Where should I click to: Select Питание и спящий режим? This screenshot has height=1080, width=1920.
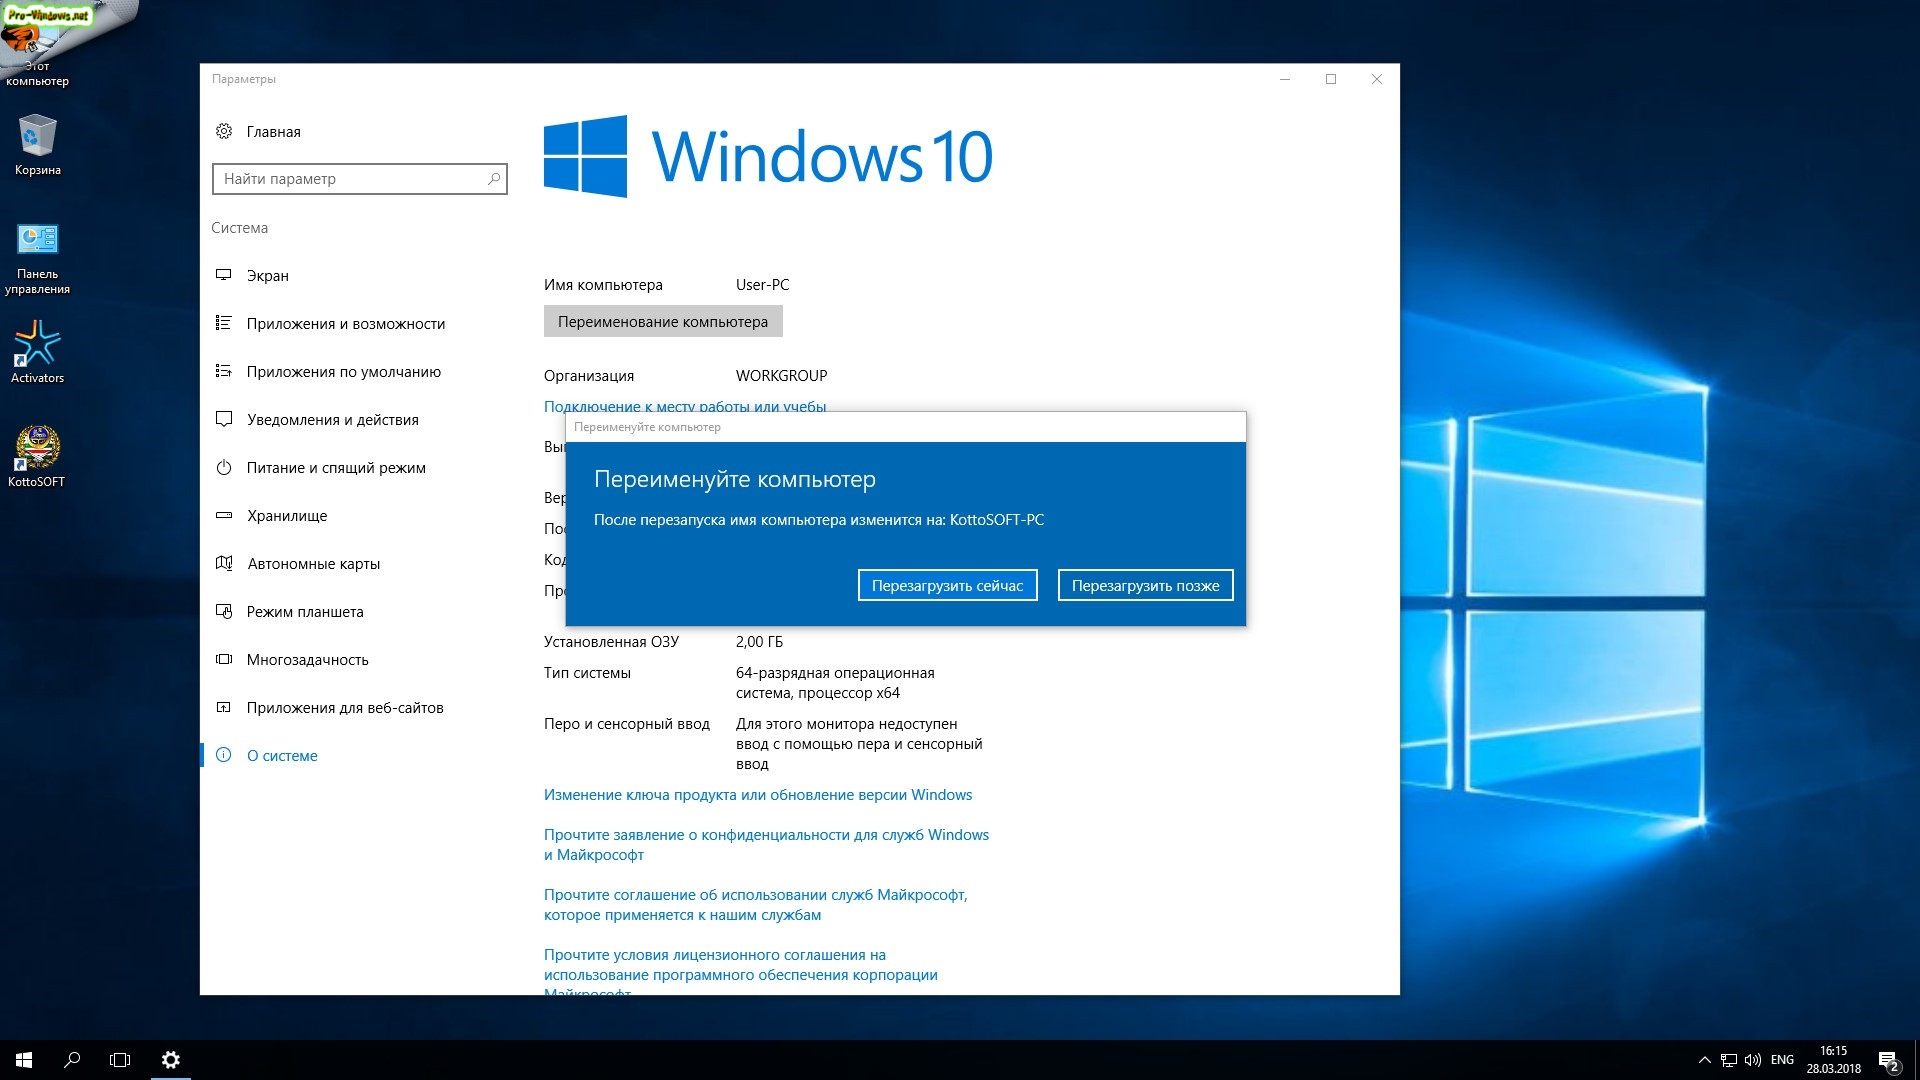click(335, 468)
